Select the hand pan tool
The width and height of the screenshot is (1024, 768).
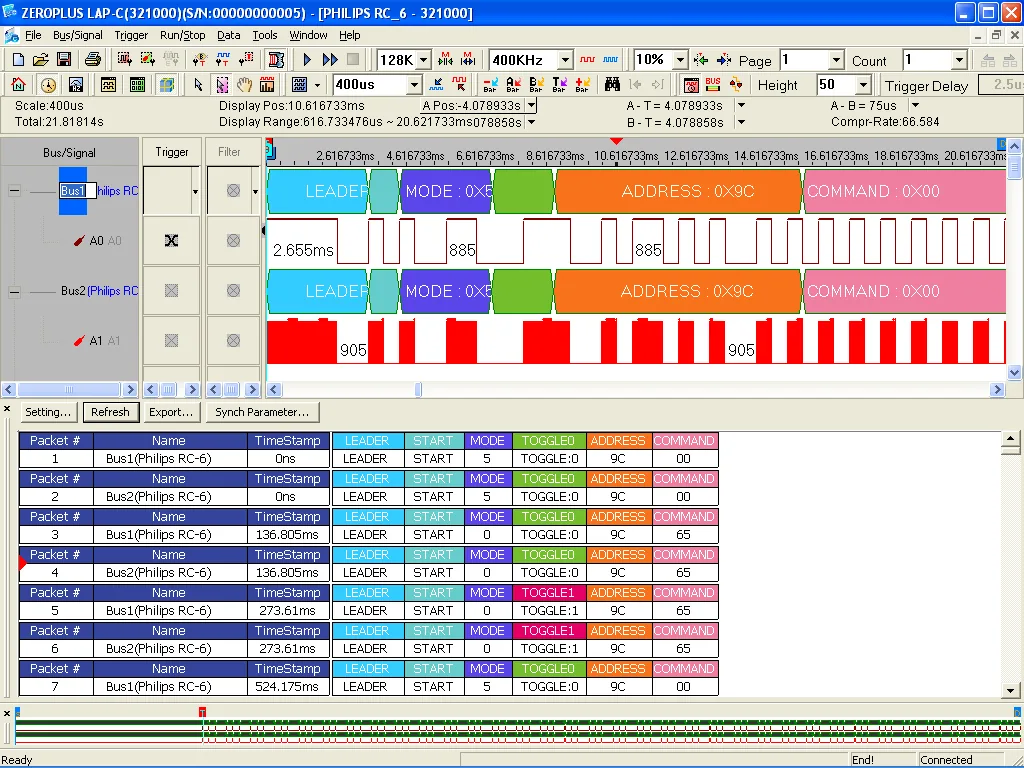[244, 84]
